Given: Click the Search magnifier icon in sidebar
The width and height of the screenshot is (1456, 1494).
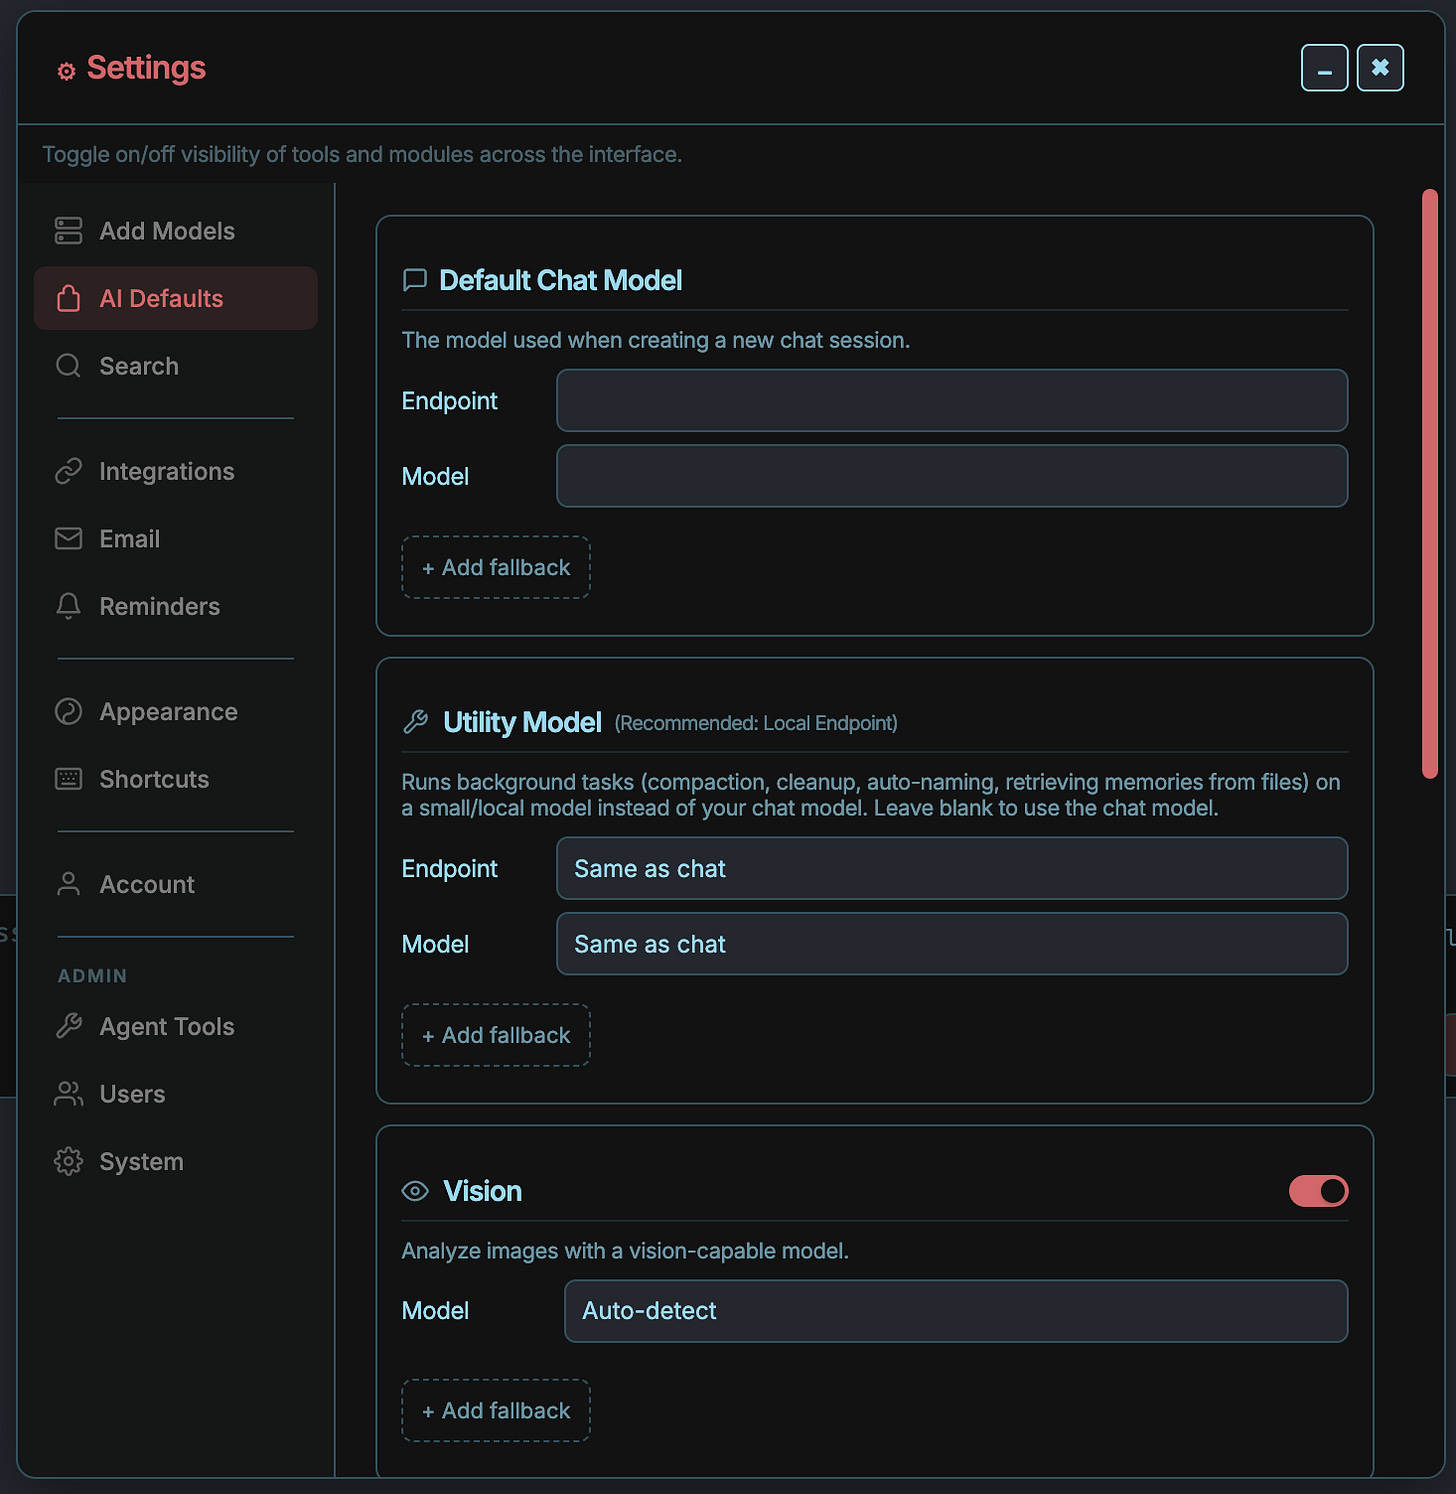Looking at the screenshot, I should pos(68,366).
